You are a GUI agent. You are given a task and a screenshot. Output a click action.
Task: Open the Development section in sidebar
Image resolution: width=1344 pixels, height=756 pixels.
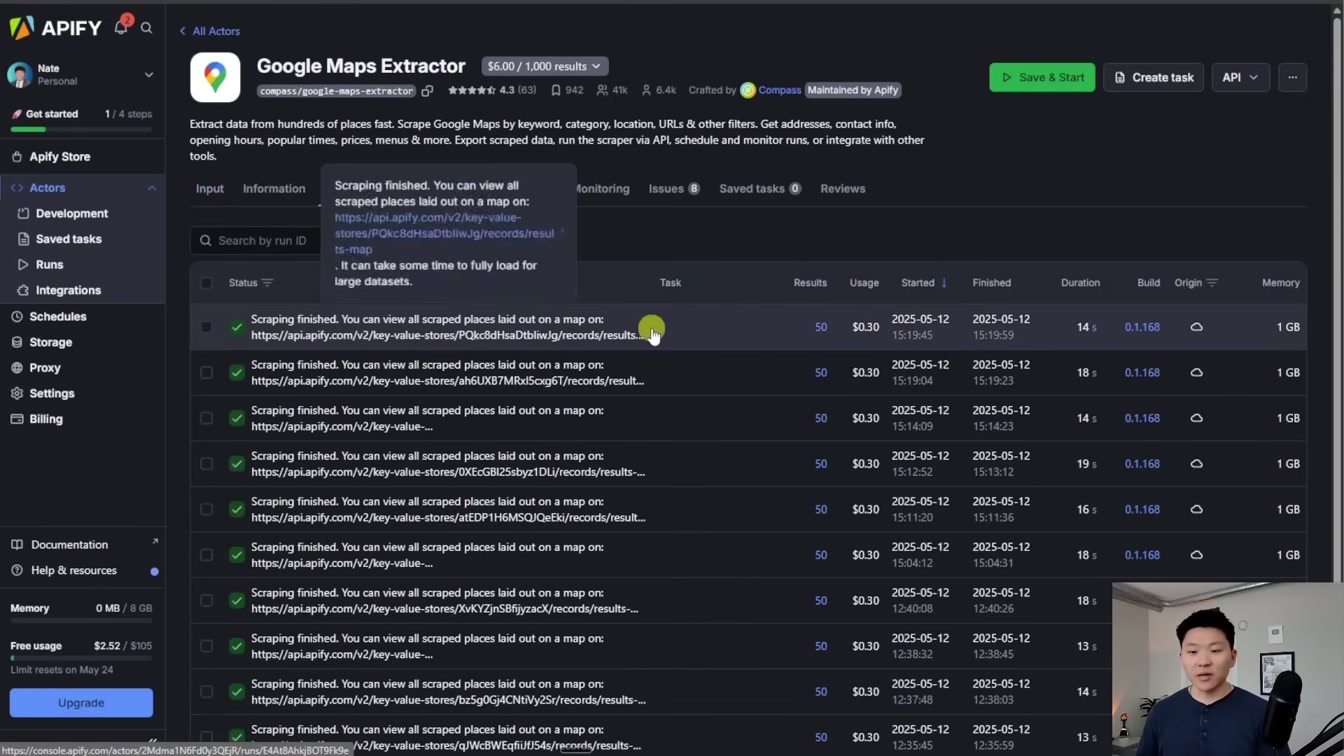pos(72,213)
